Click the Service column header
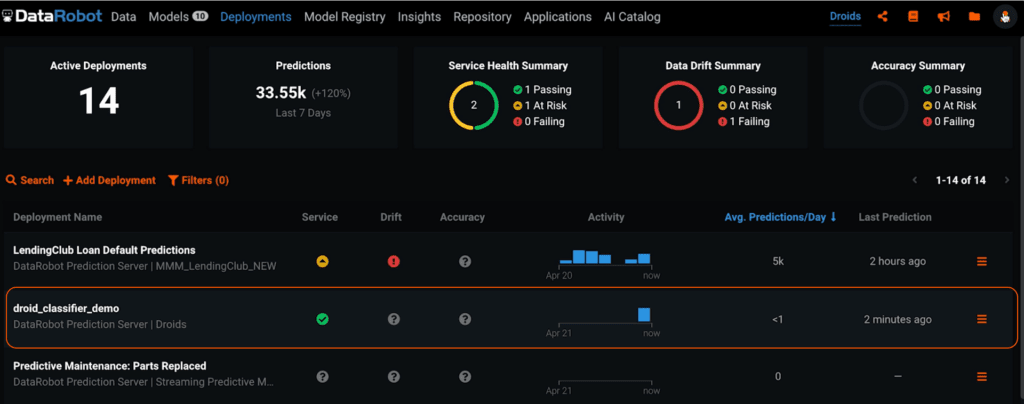Screen dimensions: 1024x404 coord(320,217)
